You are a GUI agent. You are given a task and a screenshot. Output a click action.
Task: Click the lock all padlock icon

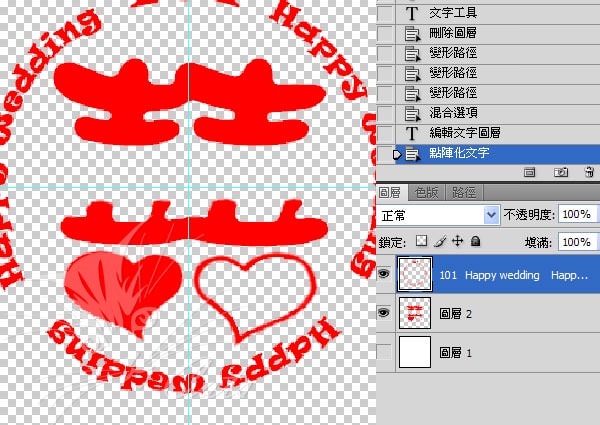(x=475, y=241)
